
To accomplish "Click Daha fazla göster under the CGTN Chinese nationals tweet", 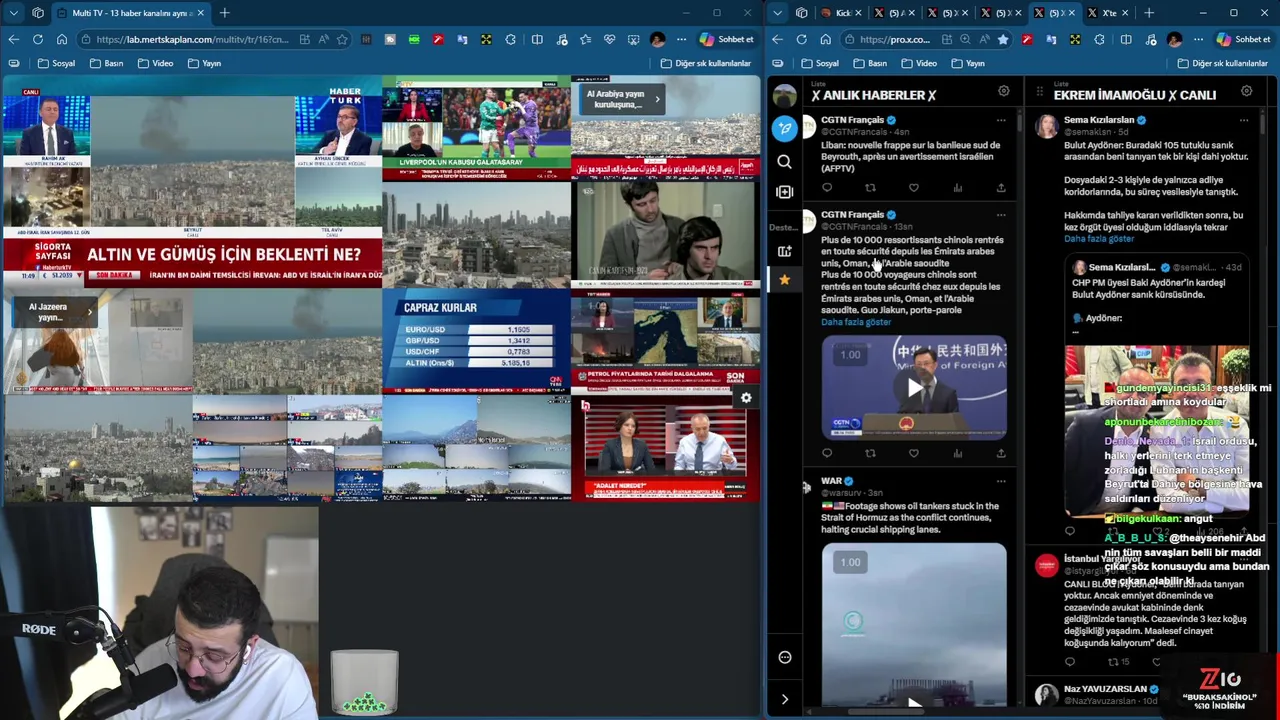I will [x=856, y=322].
